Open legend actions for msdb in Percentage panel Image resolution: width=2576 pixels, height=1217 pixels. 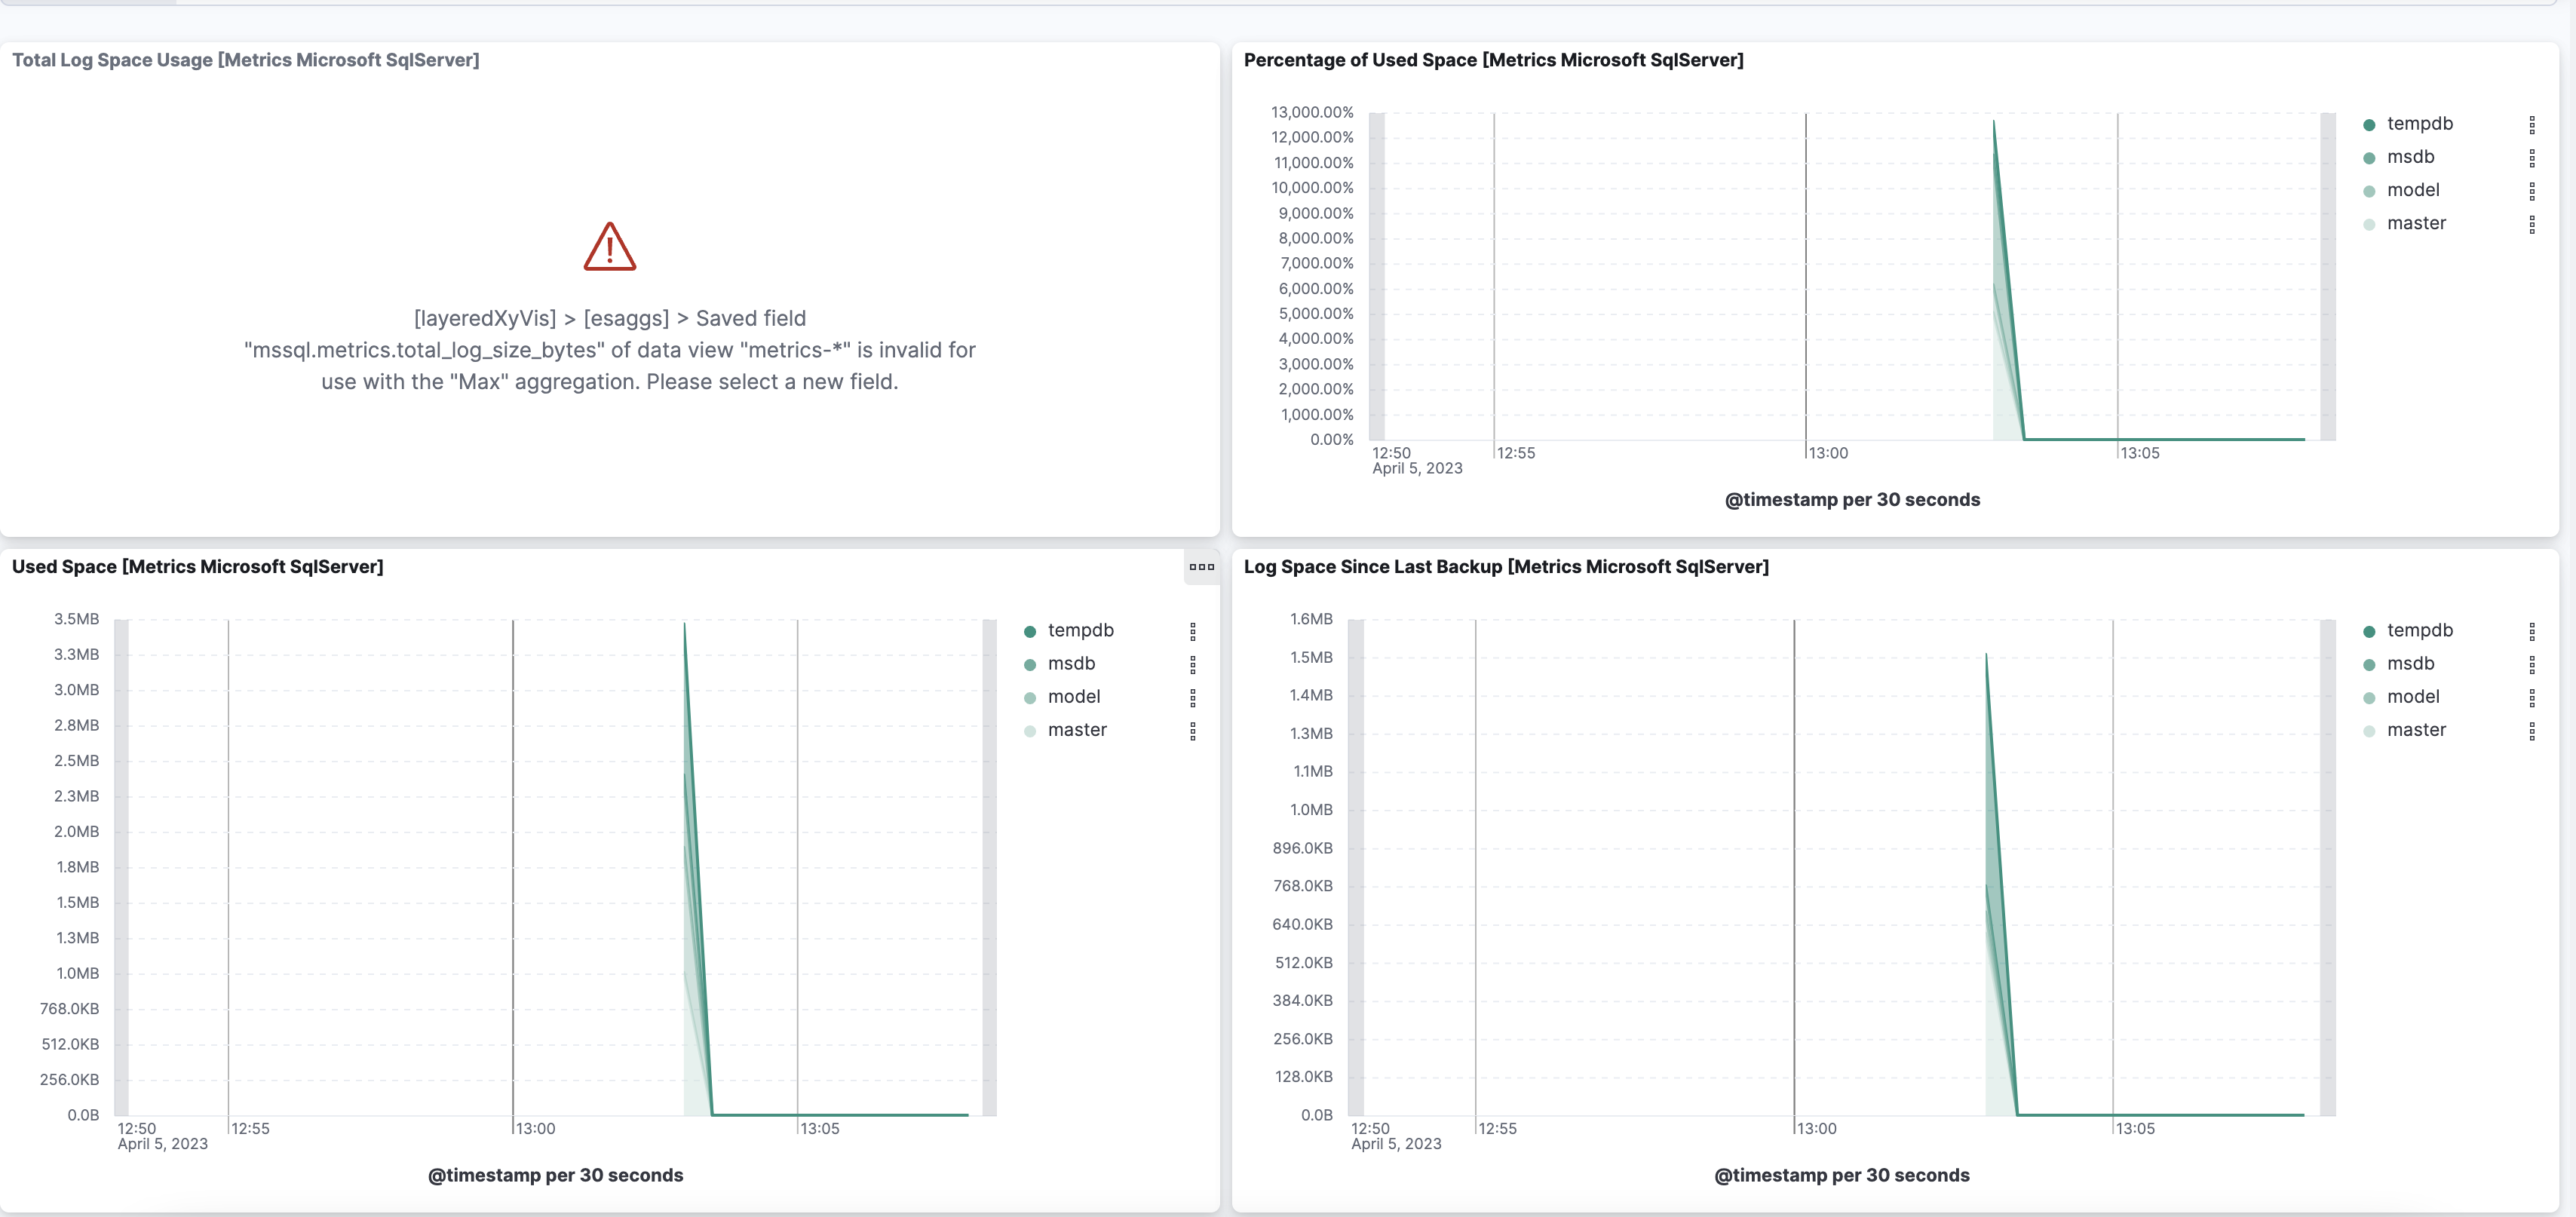point(2533,157)
